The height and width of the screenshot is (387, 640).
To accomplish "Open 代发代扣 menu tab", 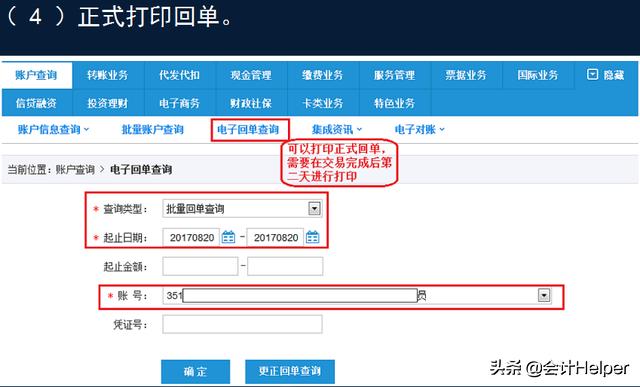I will coord(180,76).
